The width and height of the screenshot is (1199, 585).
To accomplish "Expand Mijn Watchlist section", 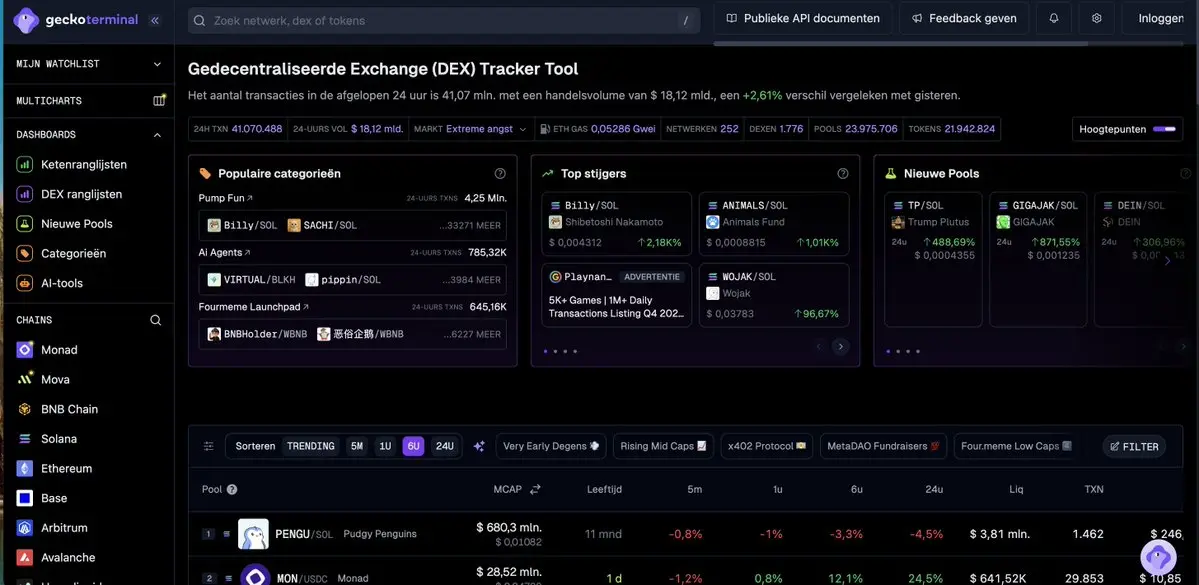I will pyautogui.click(x=158, y=64).
